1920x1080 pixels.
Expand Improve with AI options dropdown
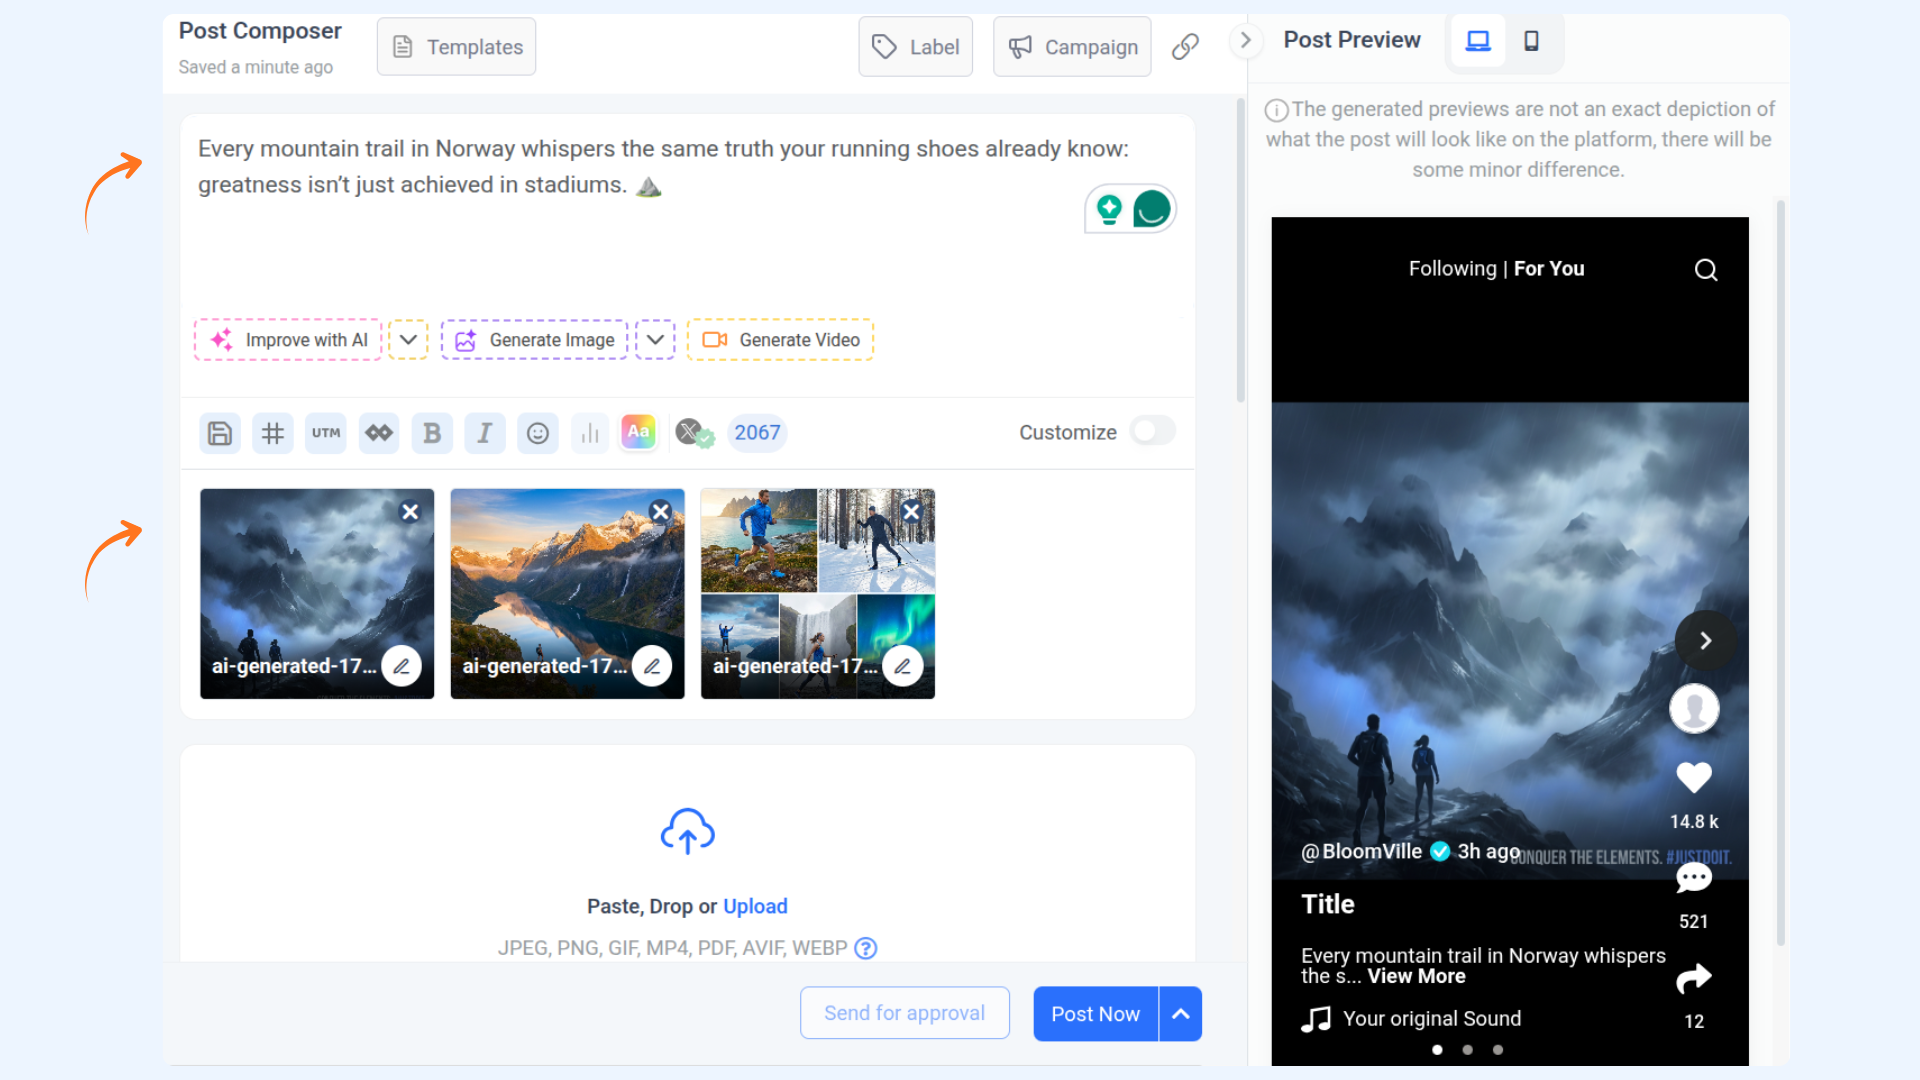[x=408, y=340]
